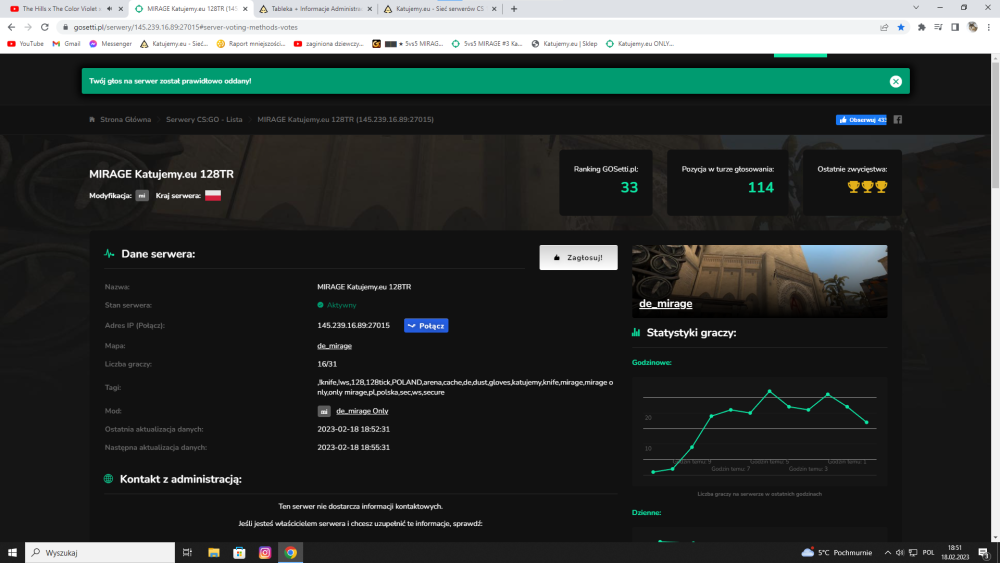Switch to Katujemy.eu - Sieć serwerów CS tab
1000x563 pixels.
[x=440, y=9]
